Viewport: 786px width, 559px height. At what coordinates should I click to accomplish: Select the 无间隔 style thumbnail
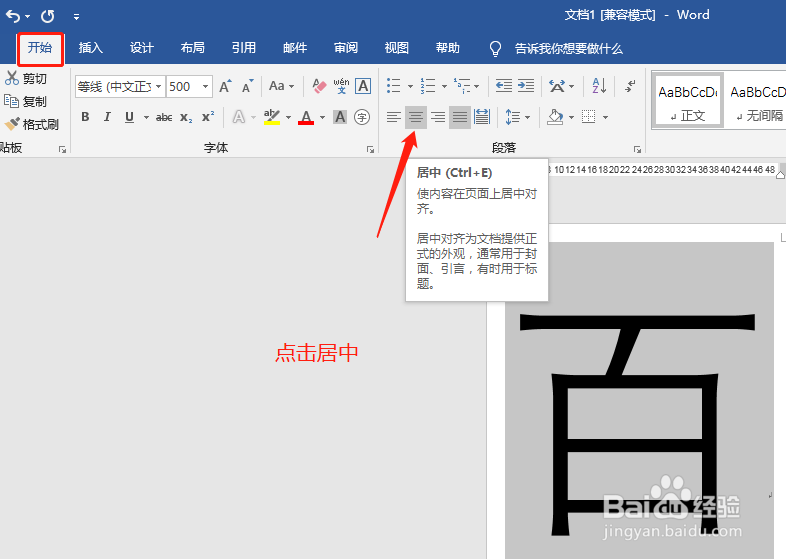click(756, 100)
